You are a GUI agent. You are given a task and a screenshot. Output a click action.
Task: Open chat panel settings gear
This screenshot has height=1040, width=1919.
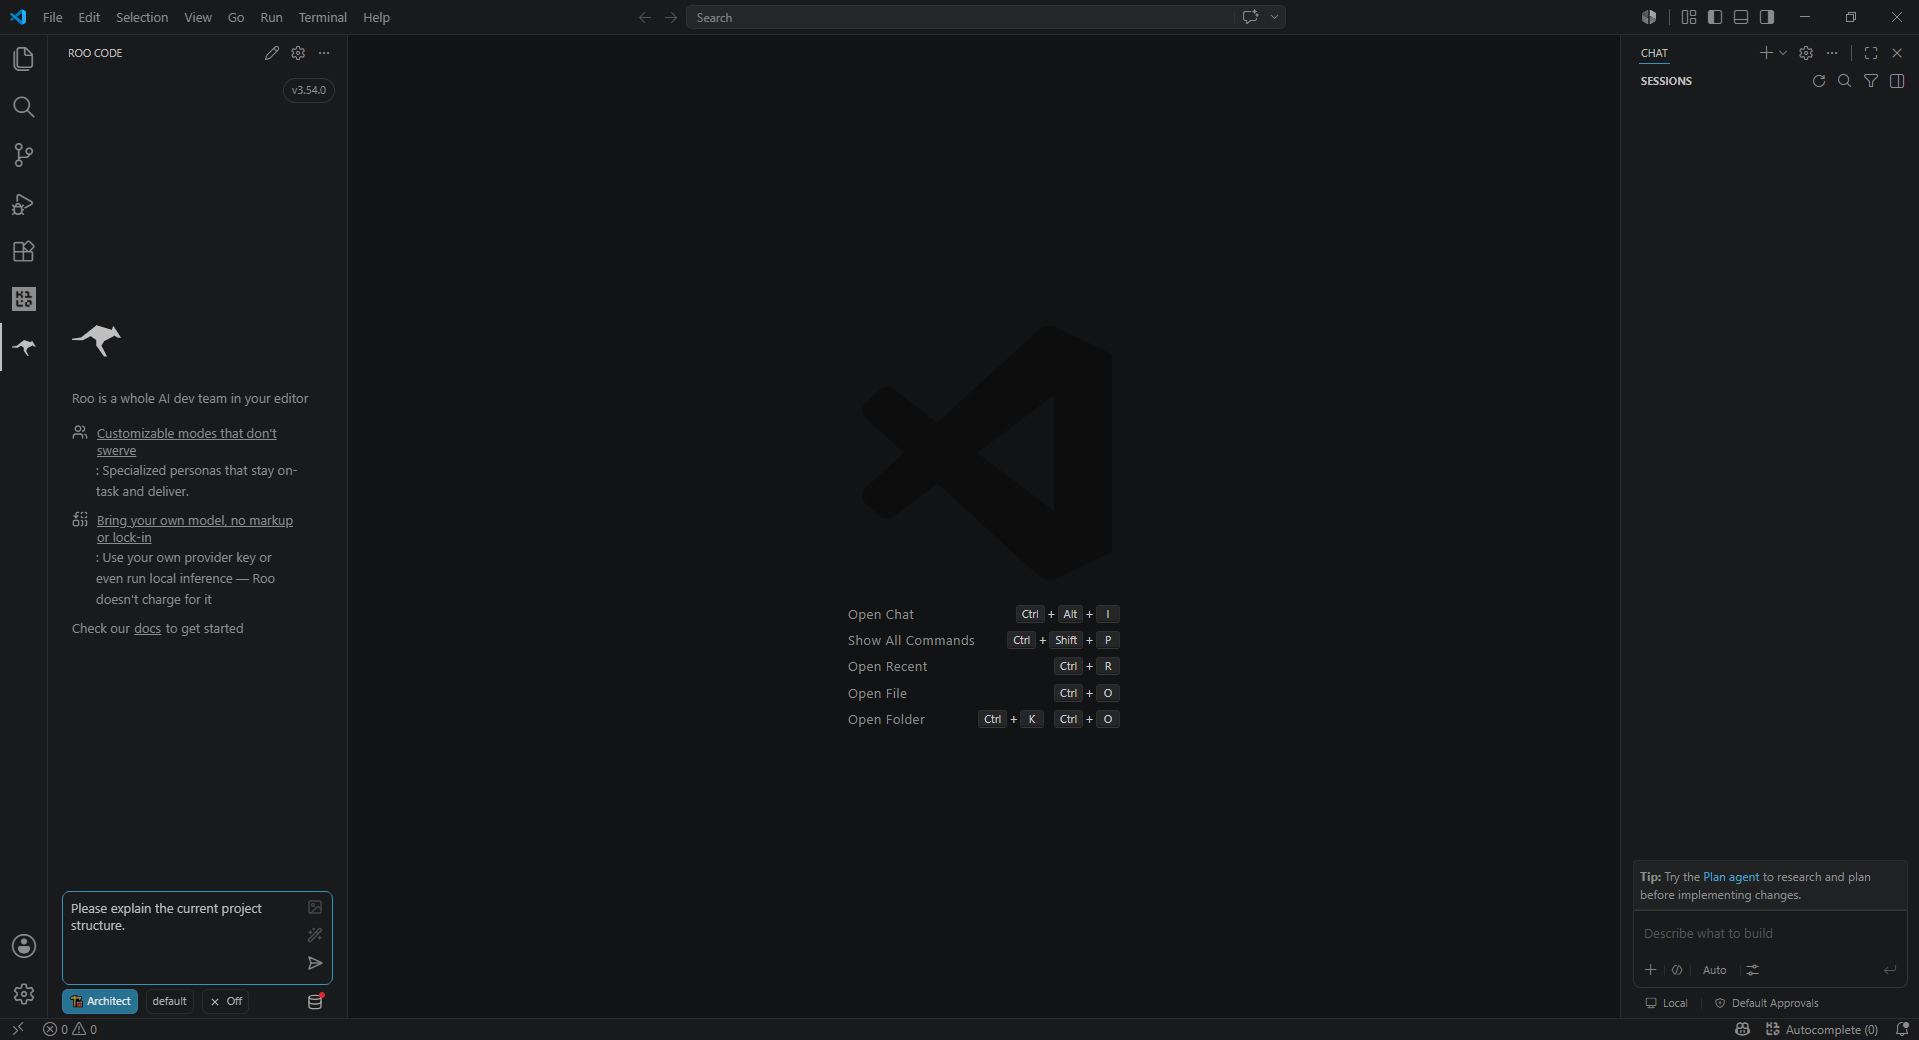tap(1806, 53)
